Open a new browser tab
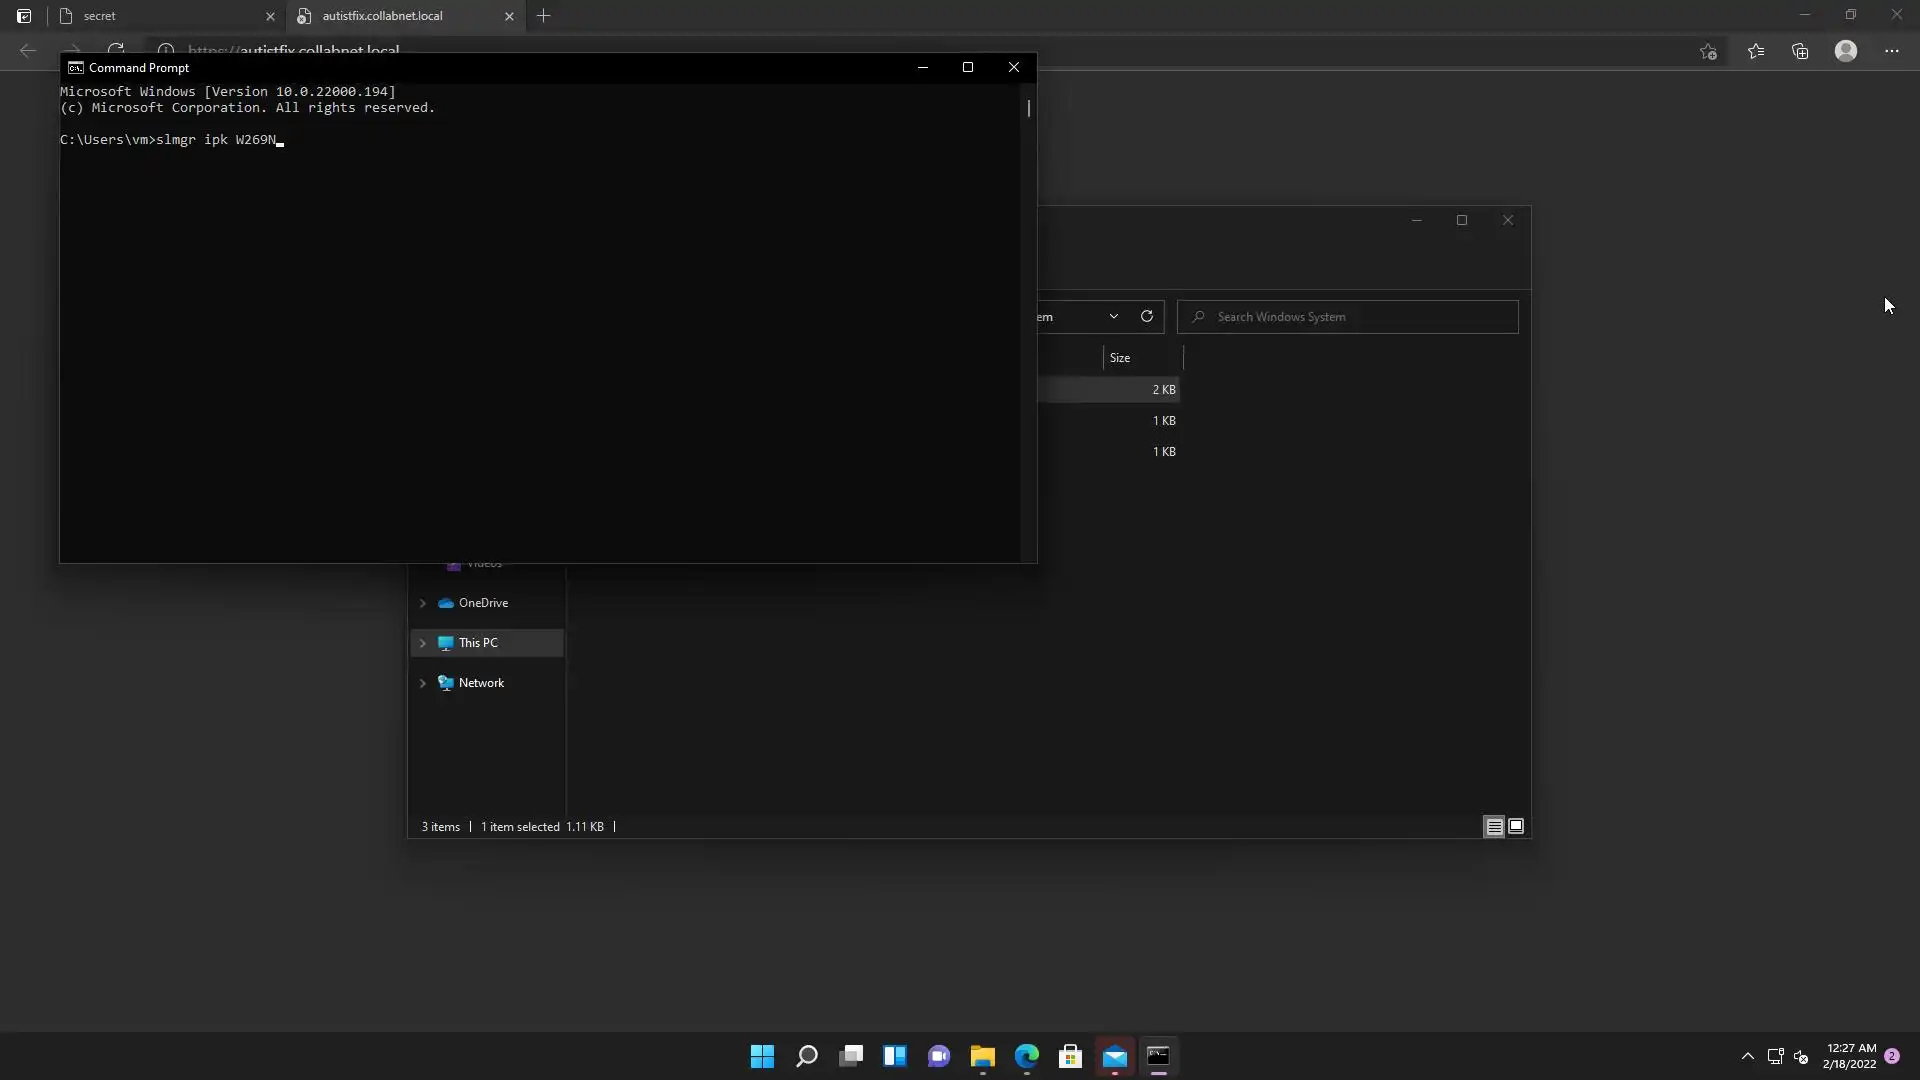Viewport: 1920px width, 1080px height. coord(544,16)
